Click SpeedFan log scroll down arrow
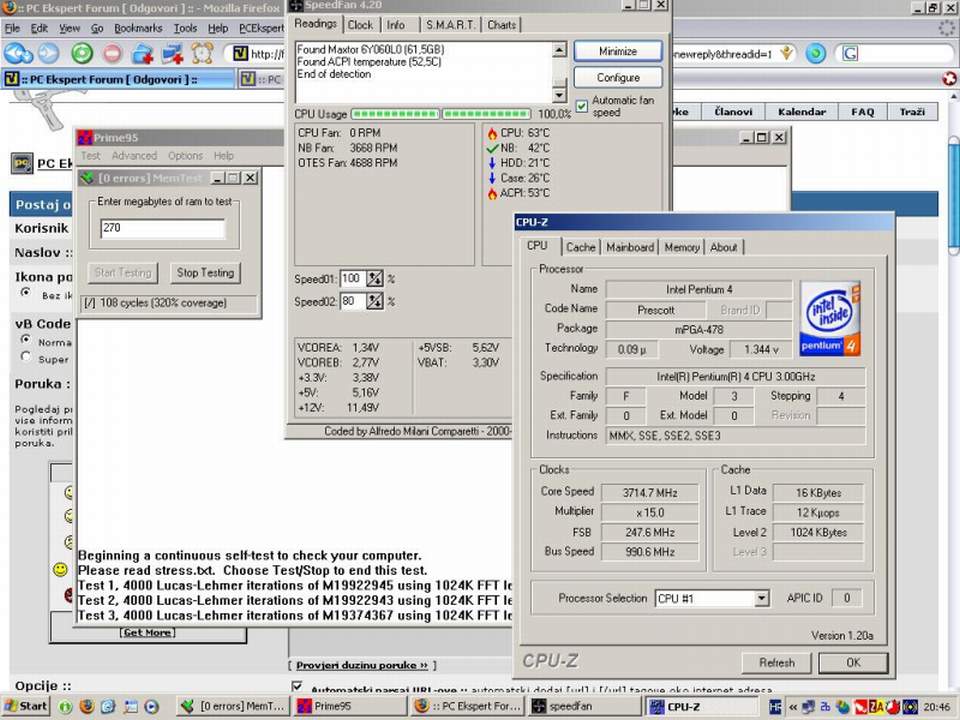The image size is (960, 720). coord(559,95)
